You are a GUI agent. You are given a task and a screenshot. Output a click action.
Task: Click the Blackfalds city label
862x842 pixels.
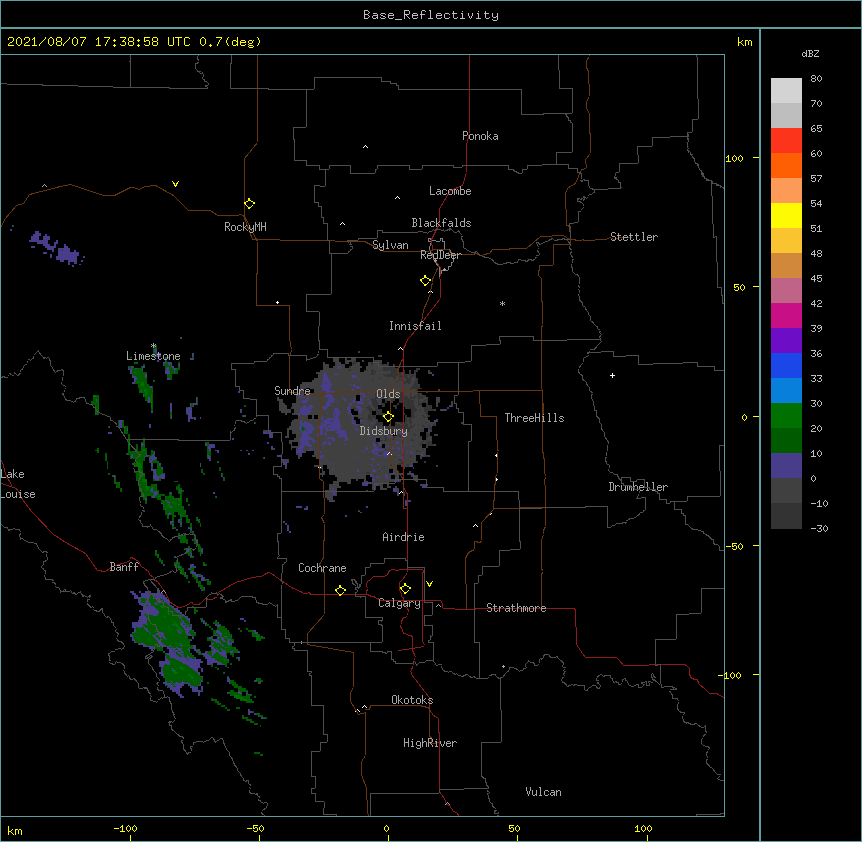441,223
